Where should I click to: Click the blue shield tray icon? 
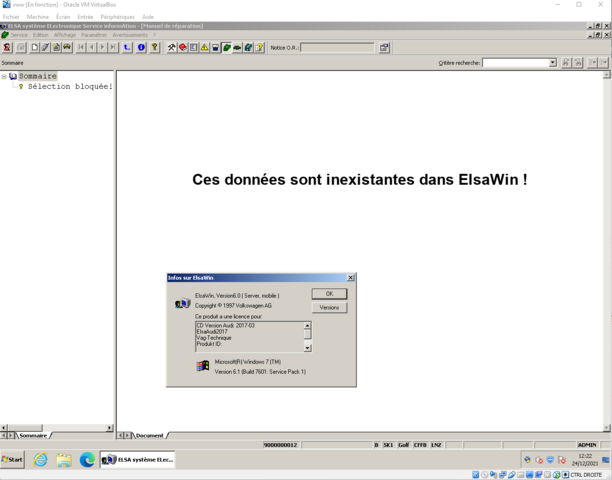click(550, 460)
